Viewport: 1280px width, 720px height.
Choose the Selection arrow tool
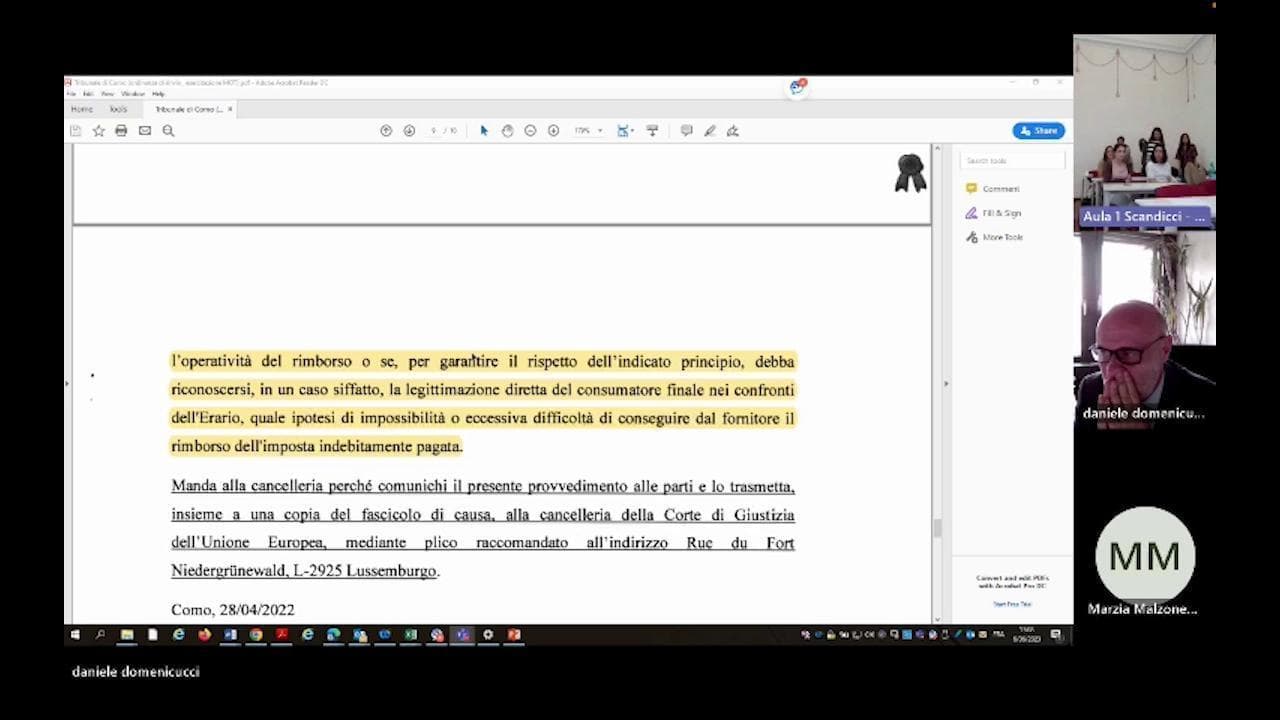tap(484, 131)
